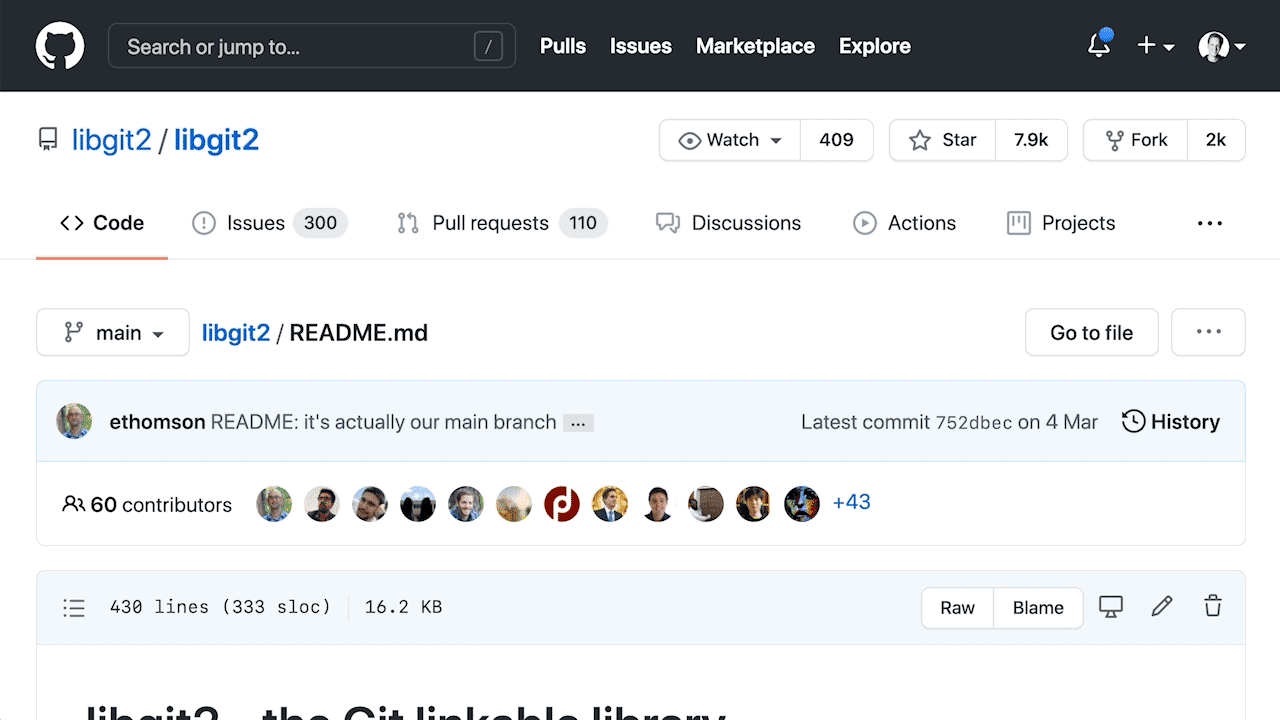Click the Raw button
The width and height of the screenshot is (1280, 720).
click(x=957, y=607)
